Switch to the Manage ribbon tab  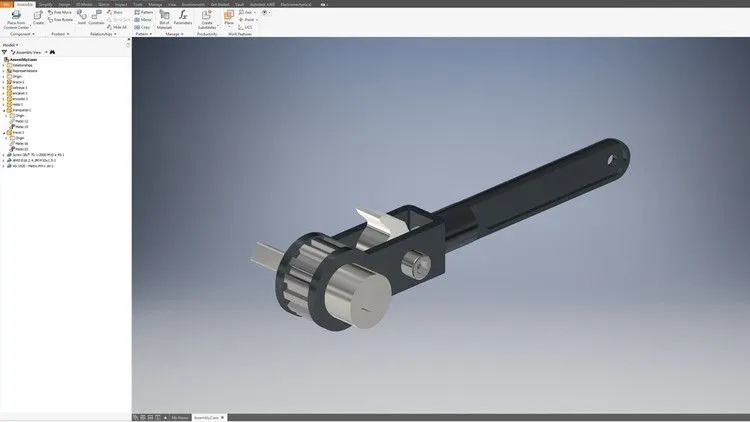click(x=155, y=4)
